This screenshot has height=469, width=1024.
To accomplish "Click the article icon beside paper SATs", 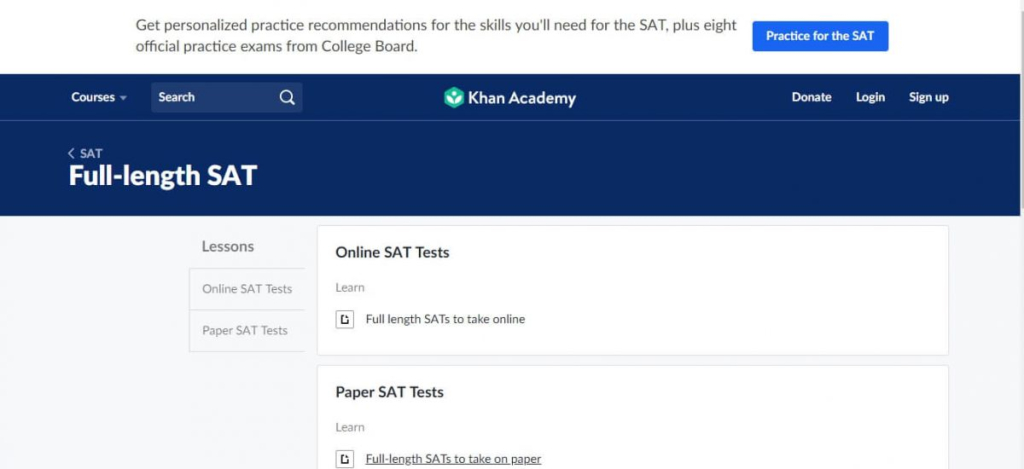I will click(x=345, y=459).
